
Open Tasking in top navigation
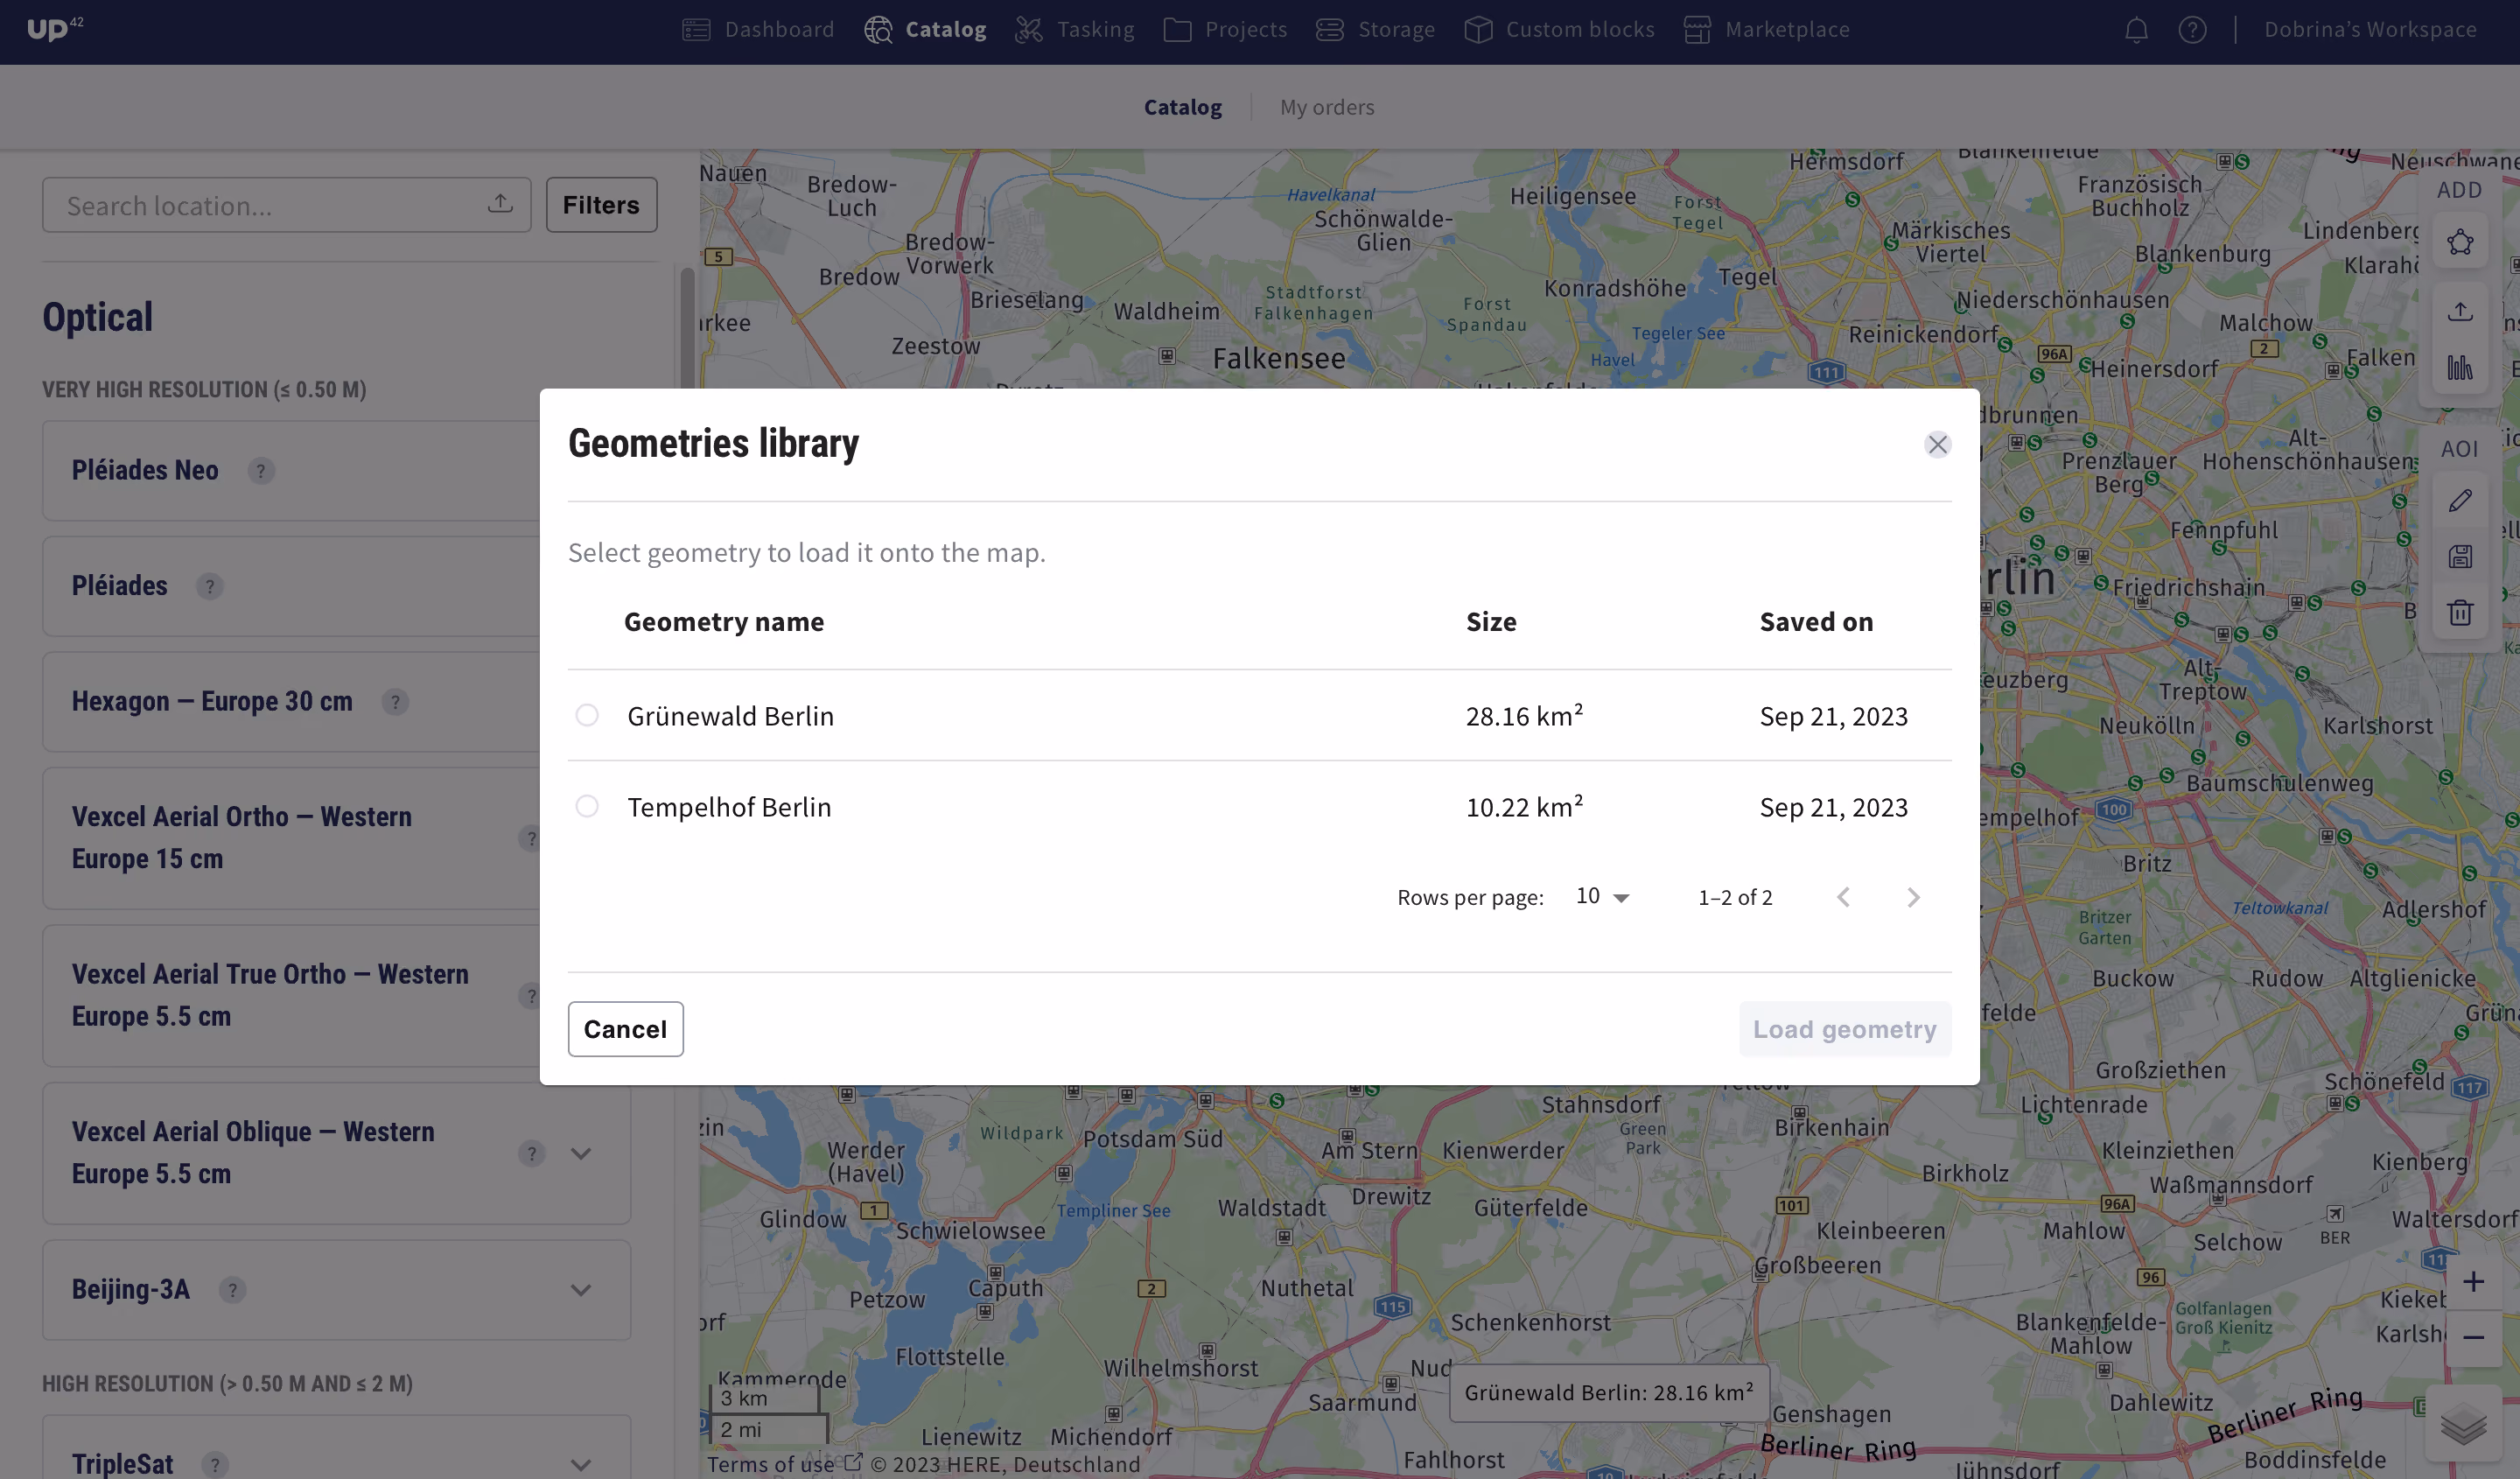point(1074,30)
